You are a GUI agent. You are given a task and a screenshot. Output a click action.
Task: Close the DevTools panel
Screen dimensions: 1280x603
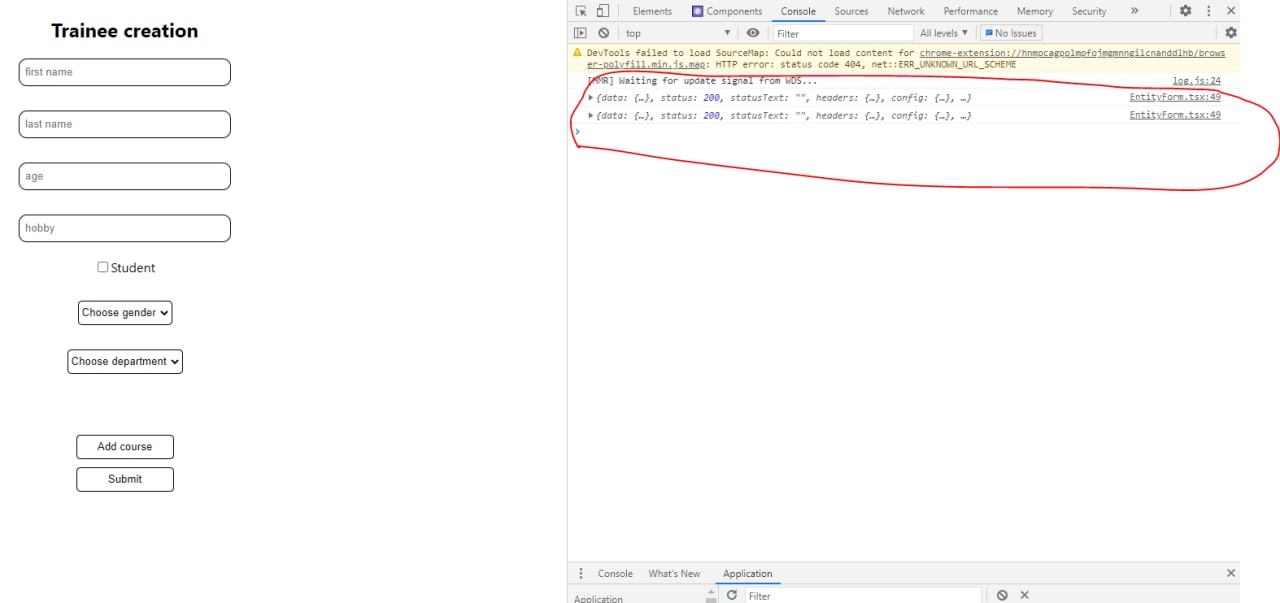(x=1231, y=11)
